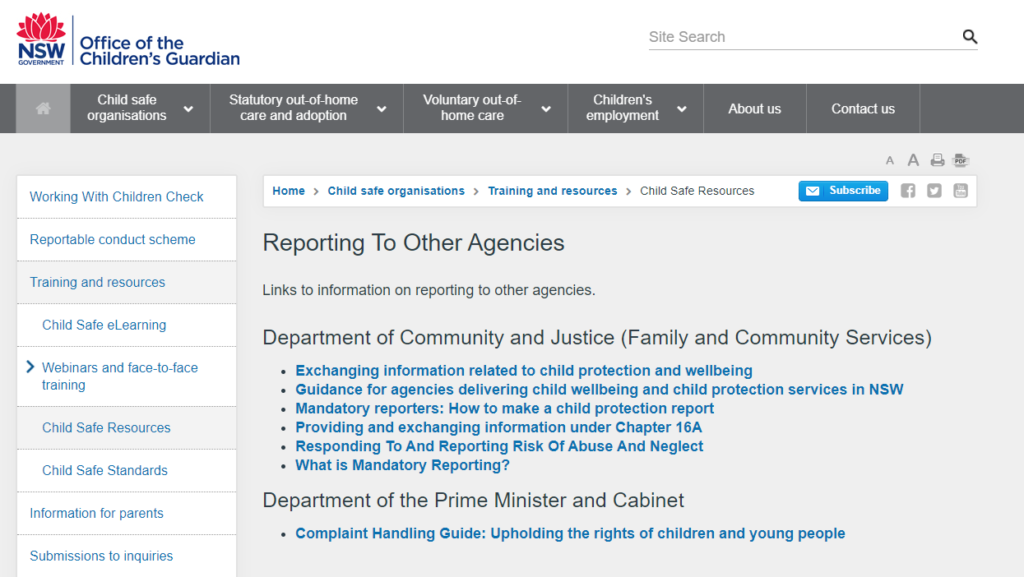Click inside the Site Search input field
This screenshot has height=577, width=1024.
click(x=790, y=36)
